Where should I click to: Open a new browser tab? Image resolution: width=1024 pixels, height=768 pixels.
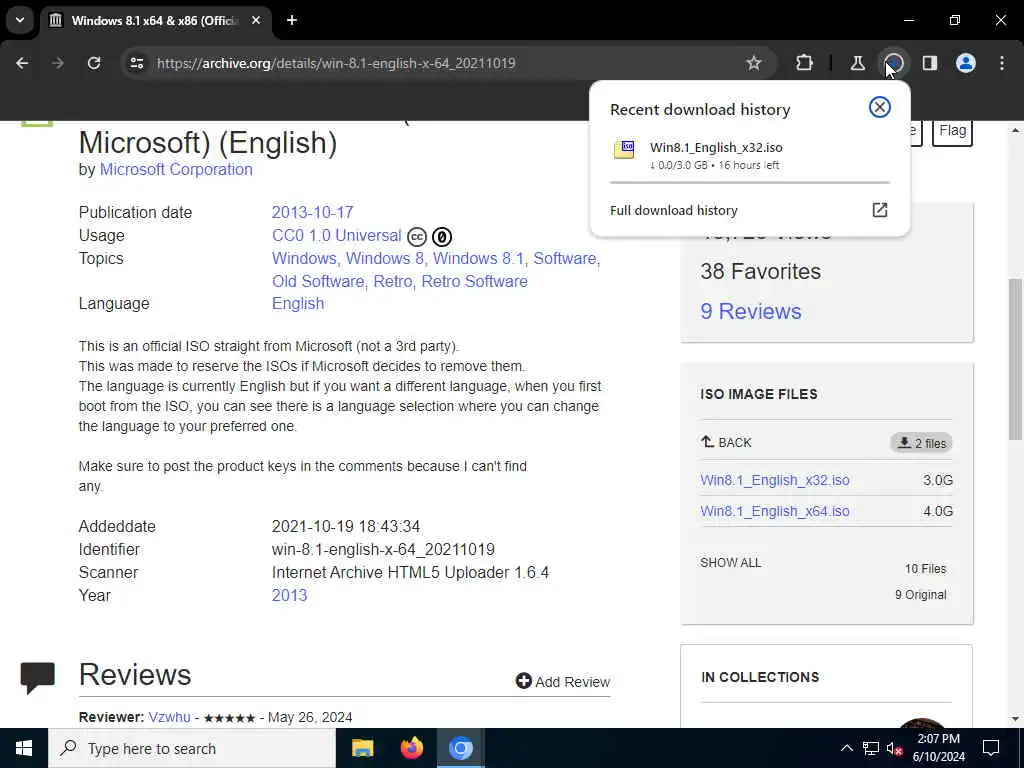(x=292, y=20)
